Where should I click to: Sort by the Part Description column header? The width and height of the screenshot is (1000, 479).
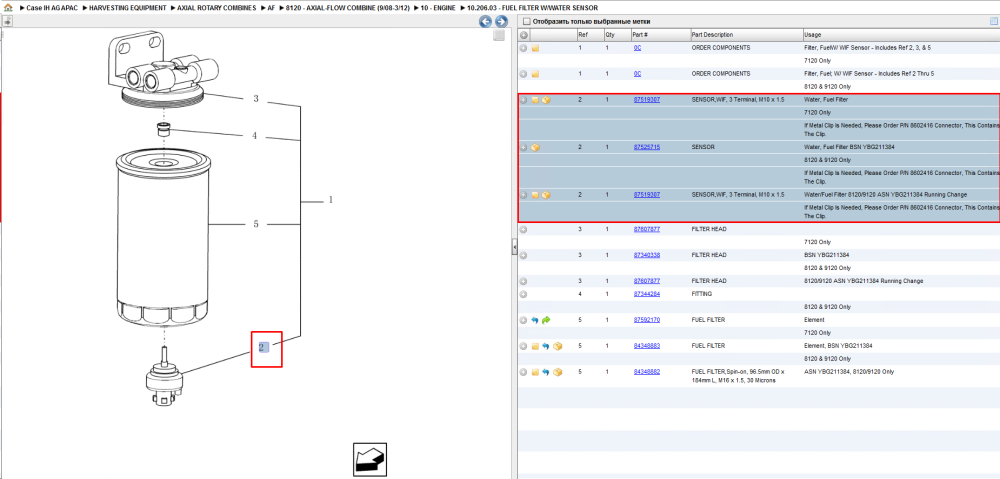pyautogui.click(x=746, y=34)
